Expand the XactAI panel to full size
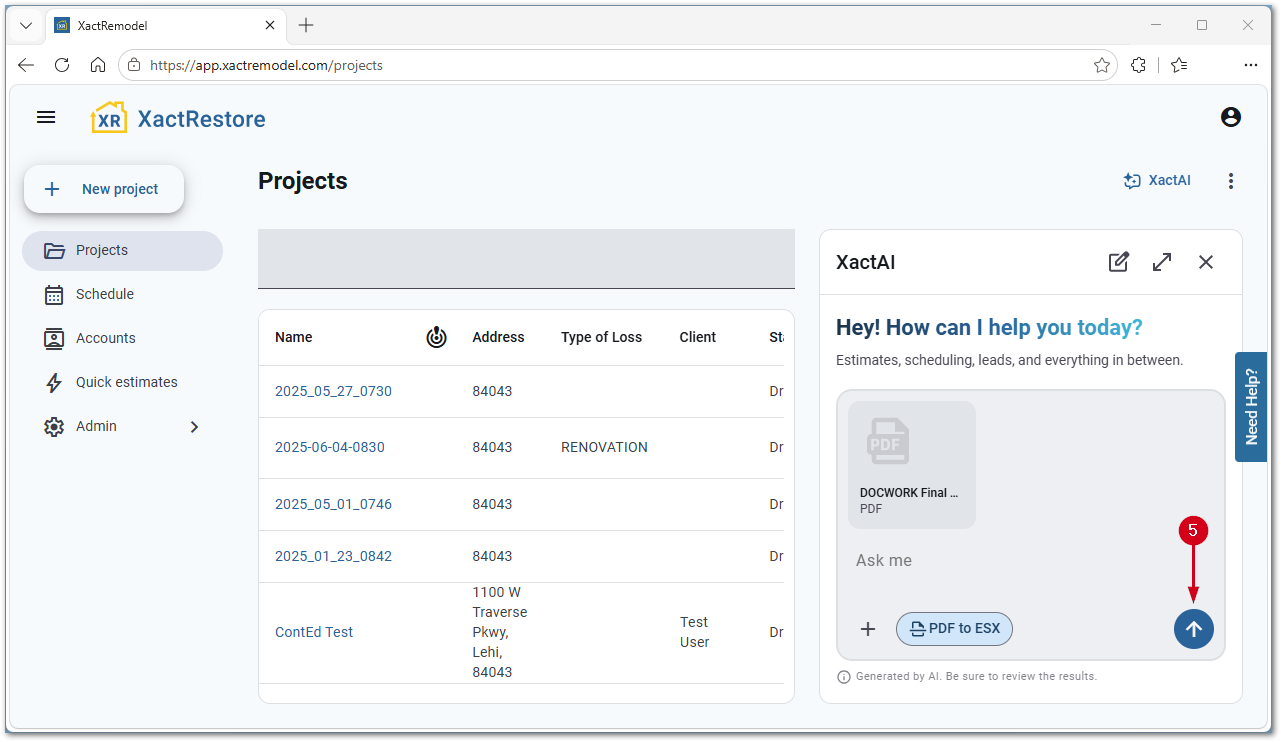 pyautogui.click(x=1162, y=262)
